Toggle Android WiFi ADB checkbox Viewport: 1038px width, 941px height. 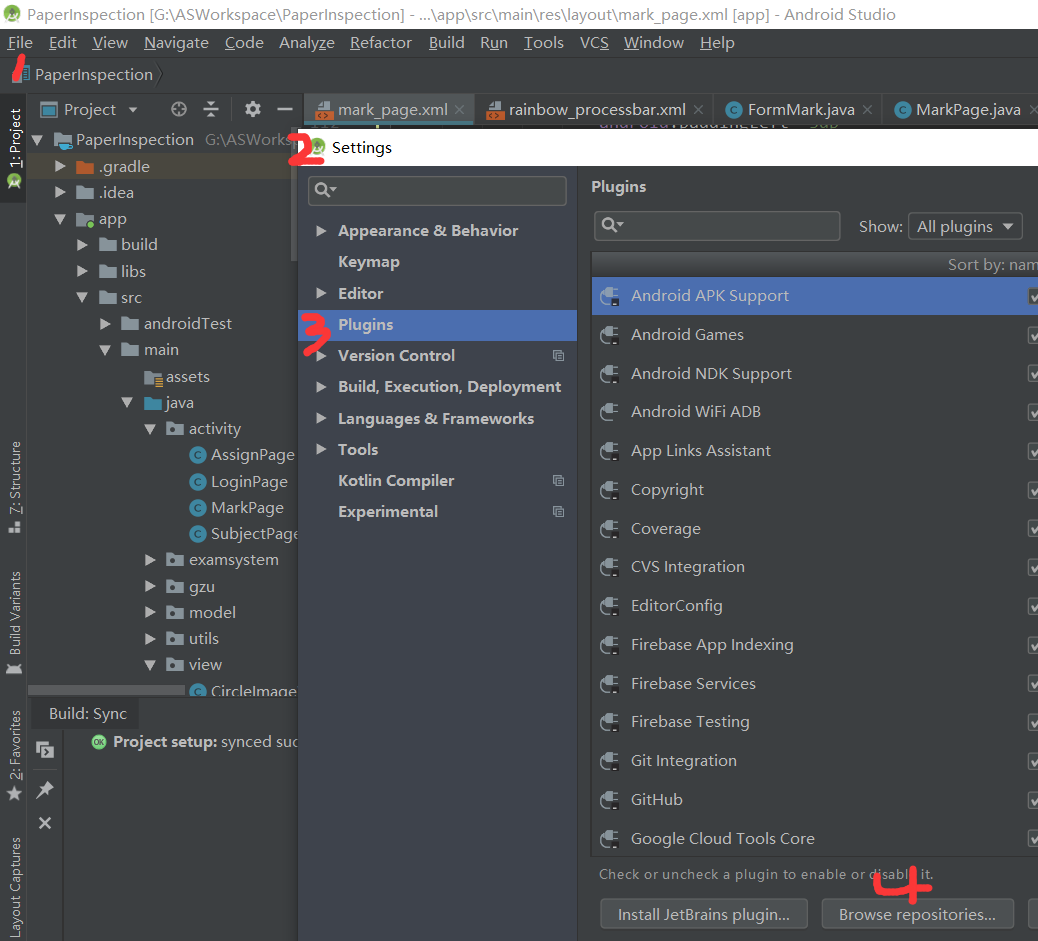[x=1033, y=413]
